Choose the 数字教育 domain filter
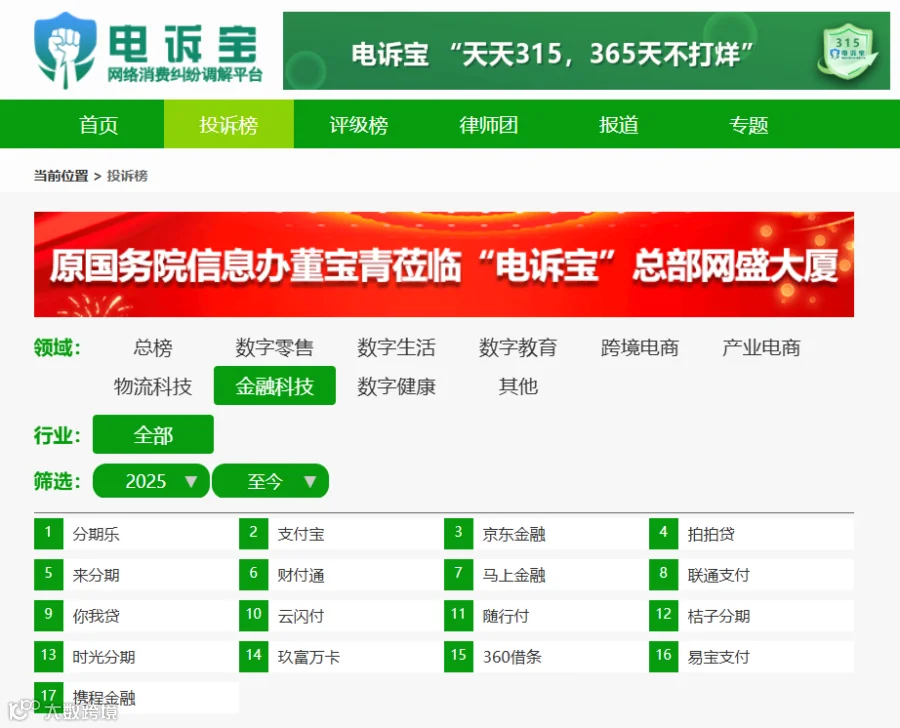The image size is (900, 728). (518, 348)
